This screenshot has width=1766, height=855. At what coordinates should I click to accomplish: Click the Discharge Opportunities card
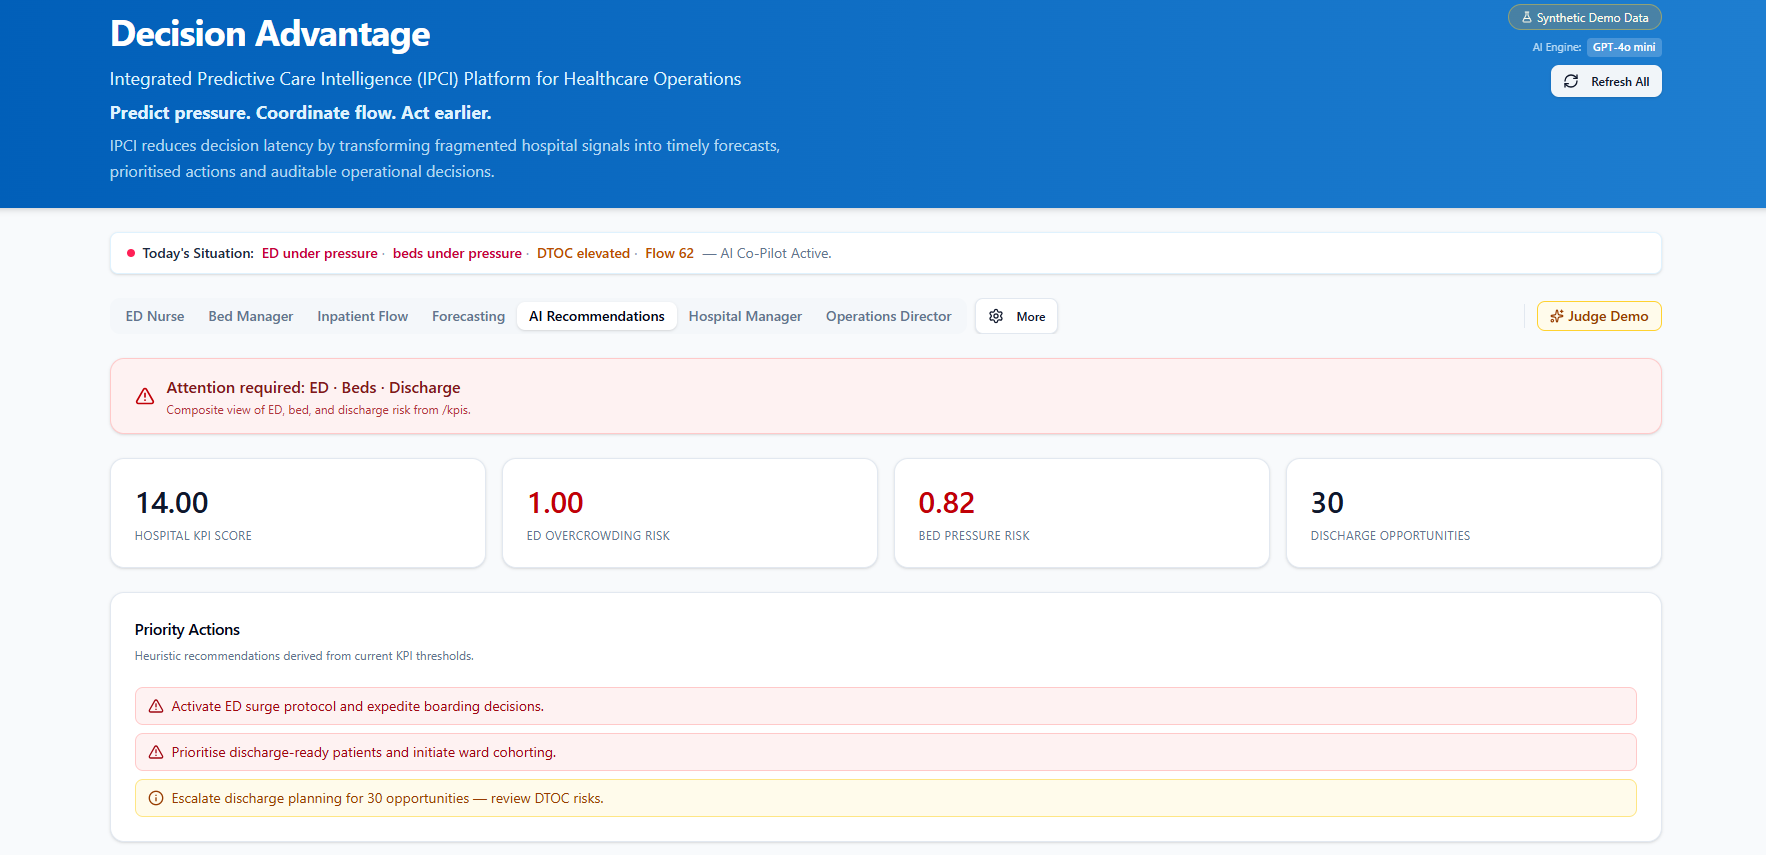(x=1473, y=513)
